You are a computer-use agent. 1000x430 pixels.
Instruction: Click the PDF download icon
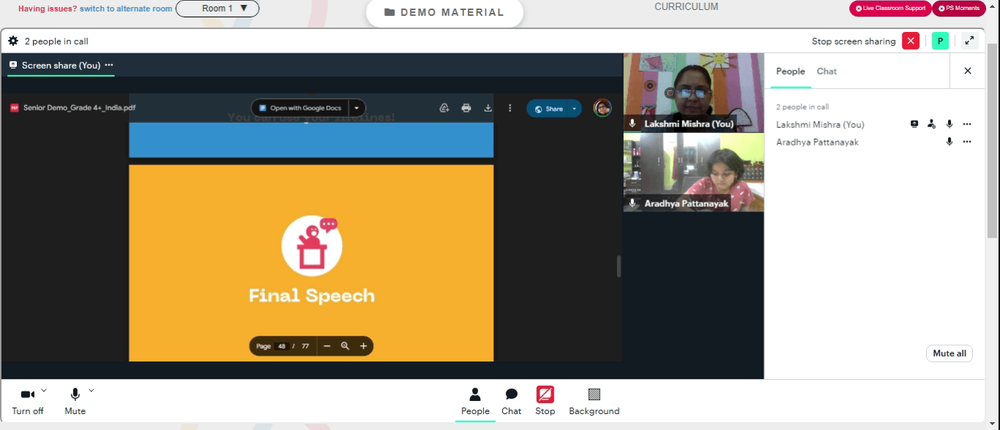[x=488, y=108]
